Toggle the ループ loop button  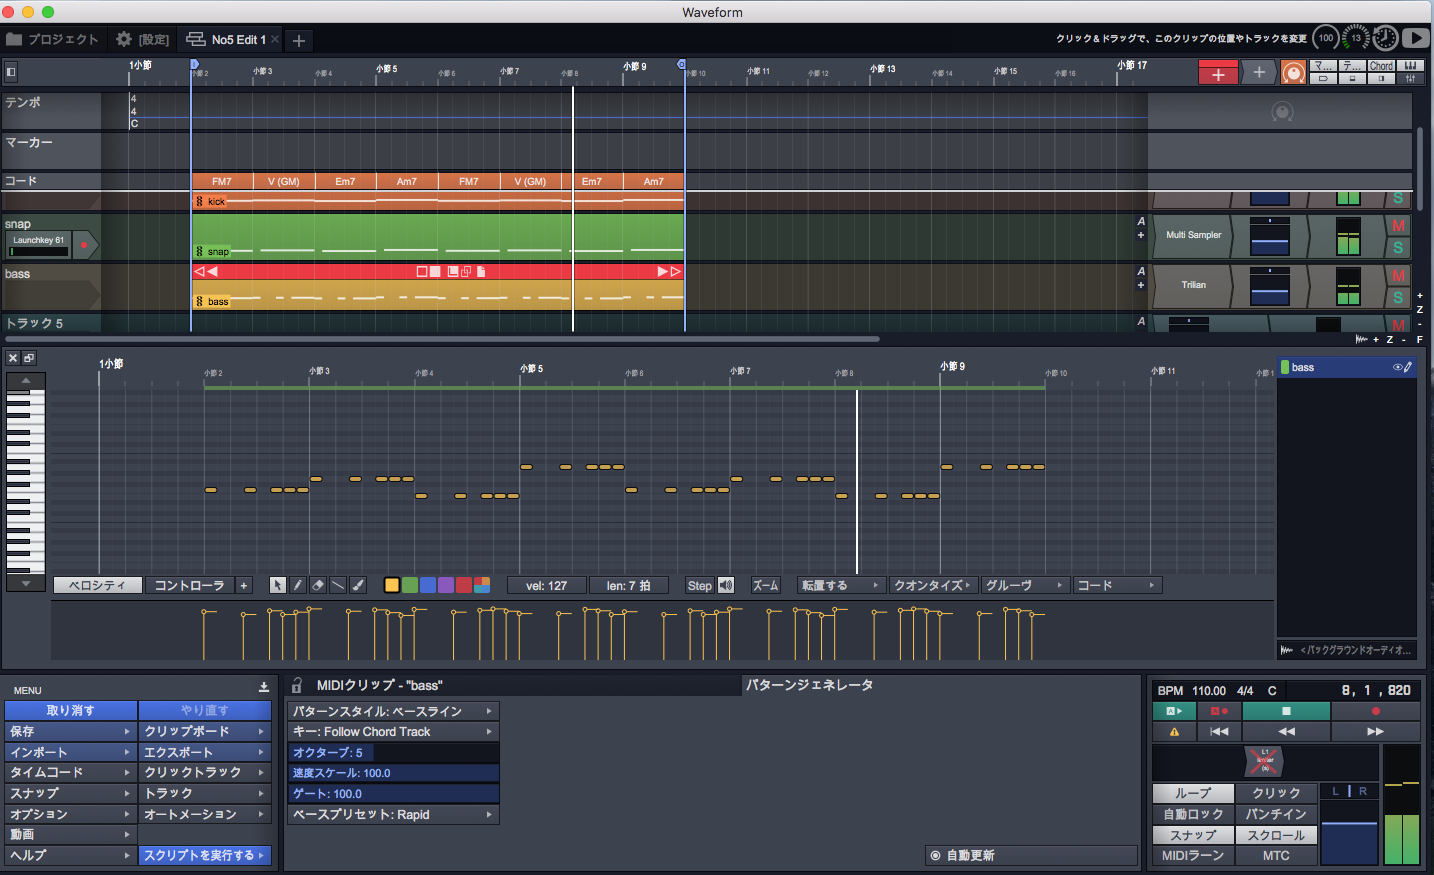(1193, 793)
